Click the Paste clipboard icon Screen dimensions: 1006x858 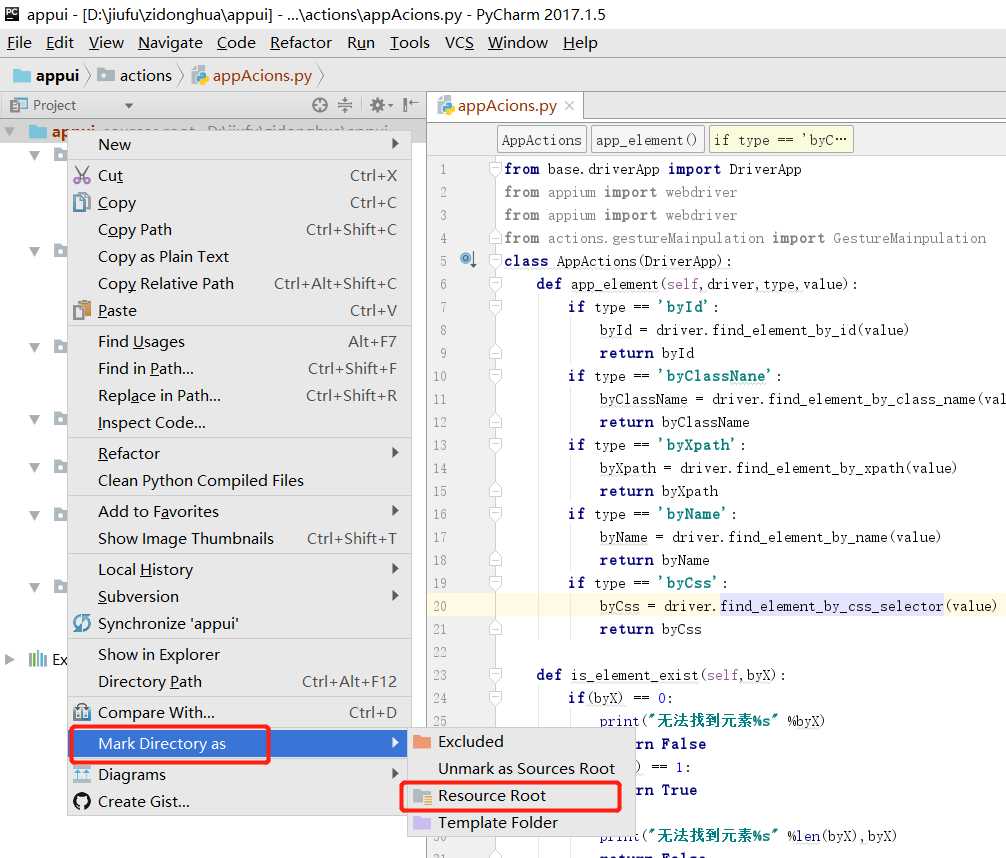tap(81, 310)
